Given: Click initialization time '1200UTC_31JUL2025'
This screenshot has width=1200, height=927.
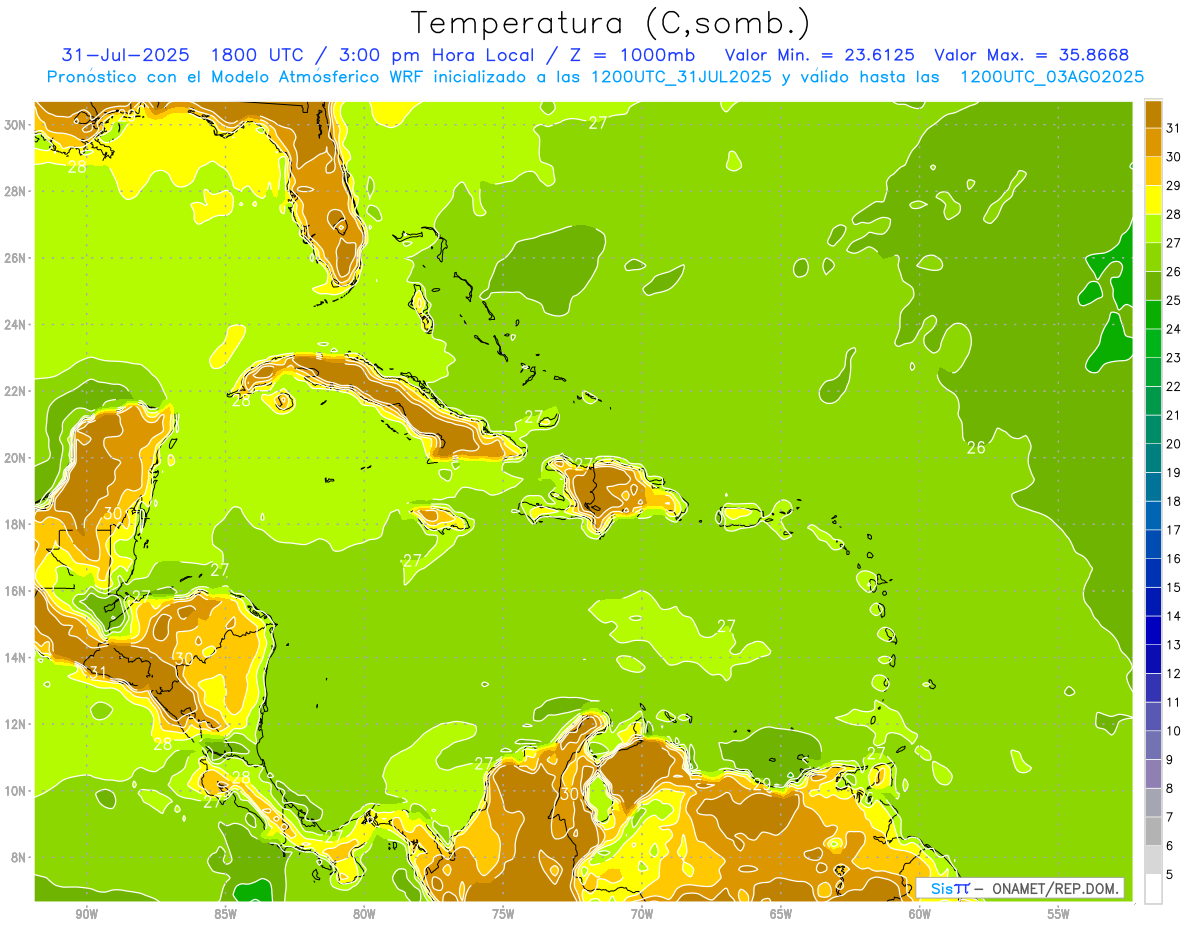Looking at the screenshot, I should [x=682, y=76].
